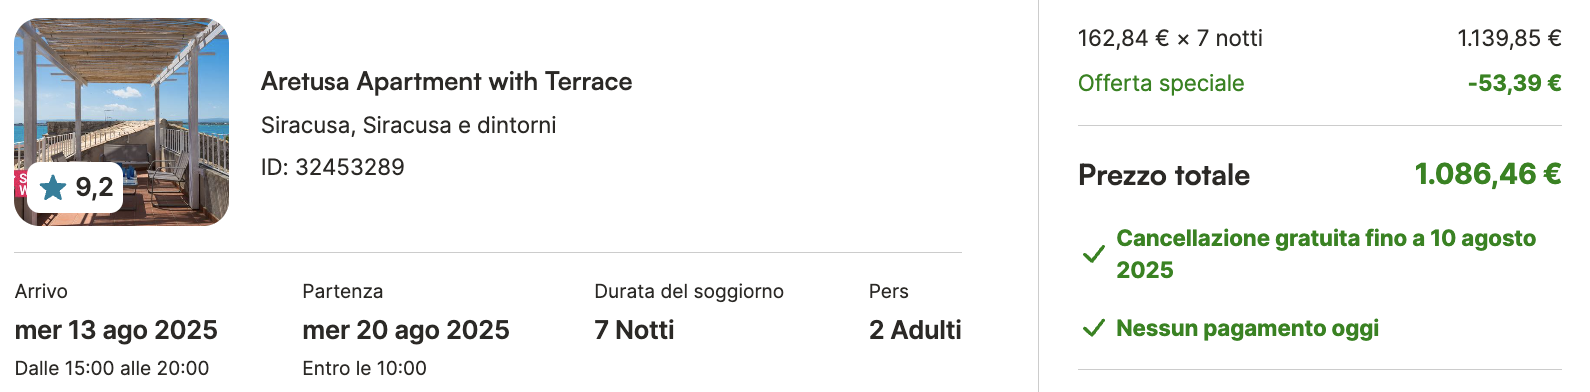The width and height of the screenshot is (1590, 392).
Task: Click the 2 Adulti guests value
Action: [x=915, y=330]
